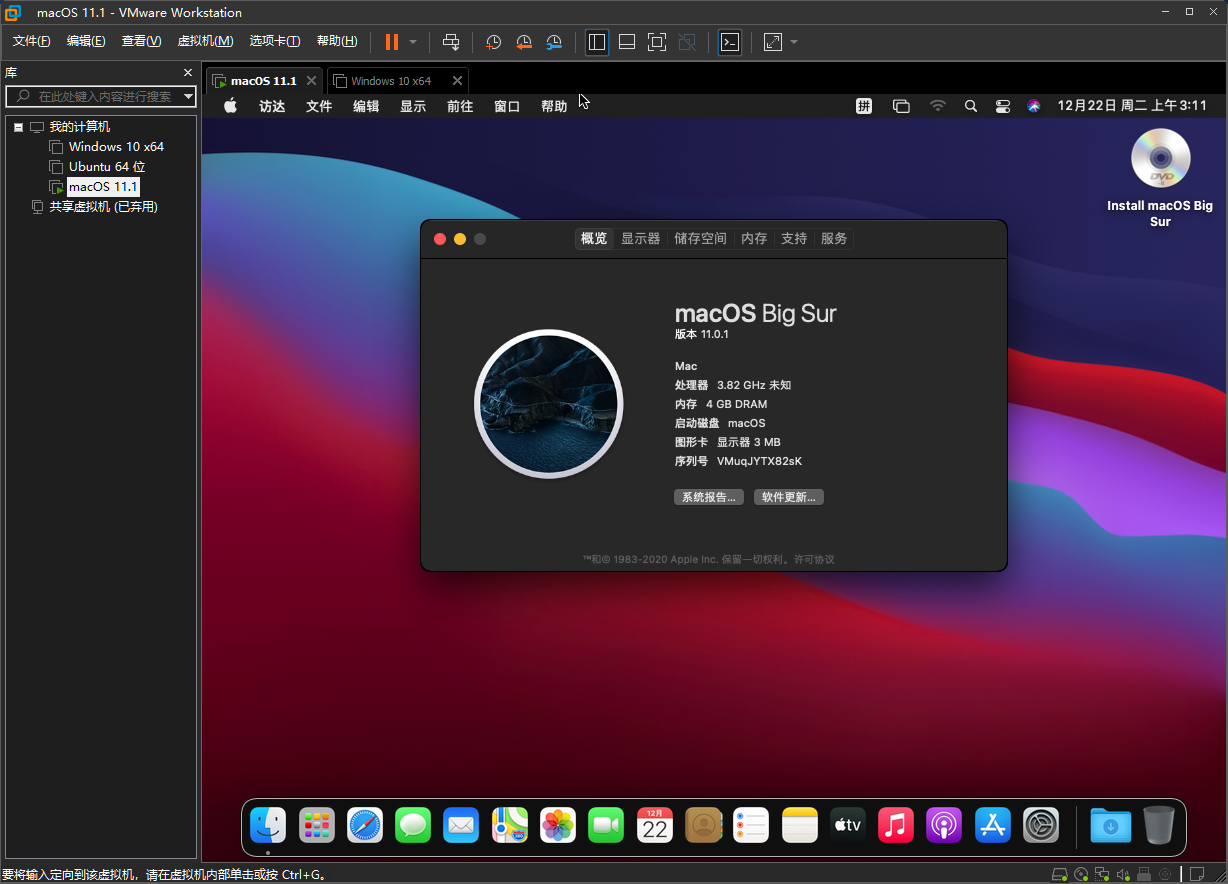Open the 访达 Finder menu
The image size is (1228, 884).
point(272,106)
